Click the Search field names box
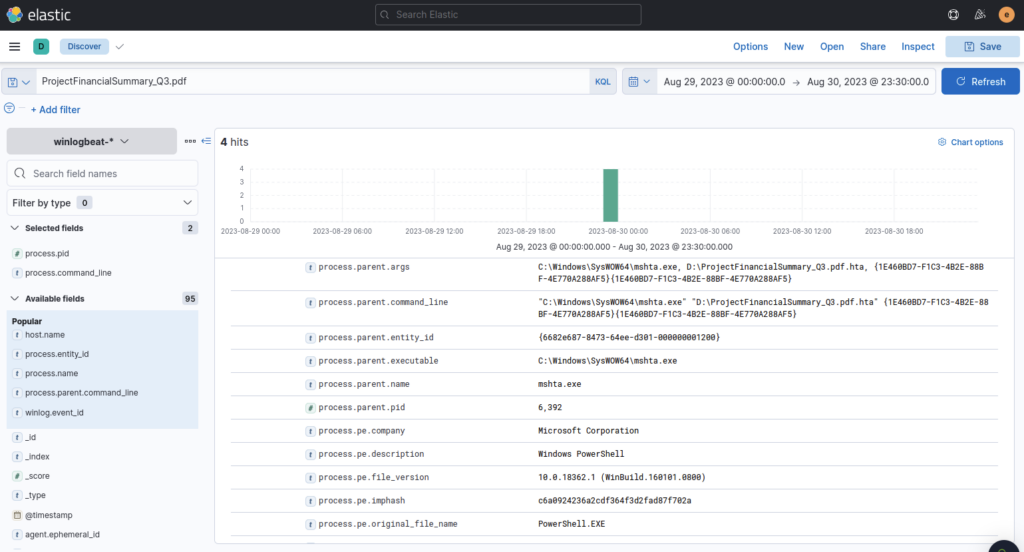This screenshot has height=552, width=1024. 102,173
